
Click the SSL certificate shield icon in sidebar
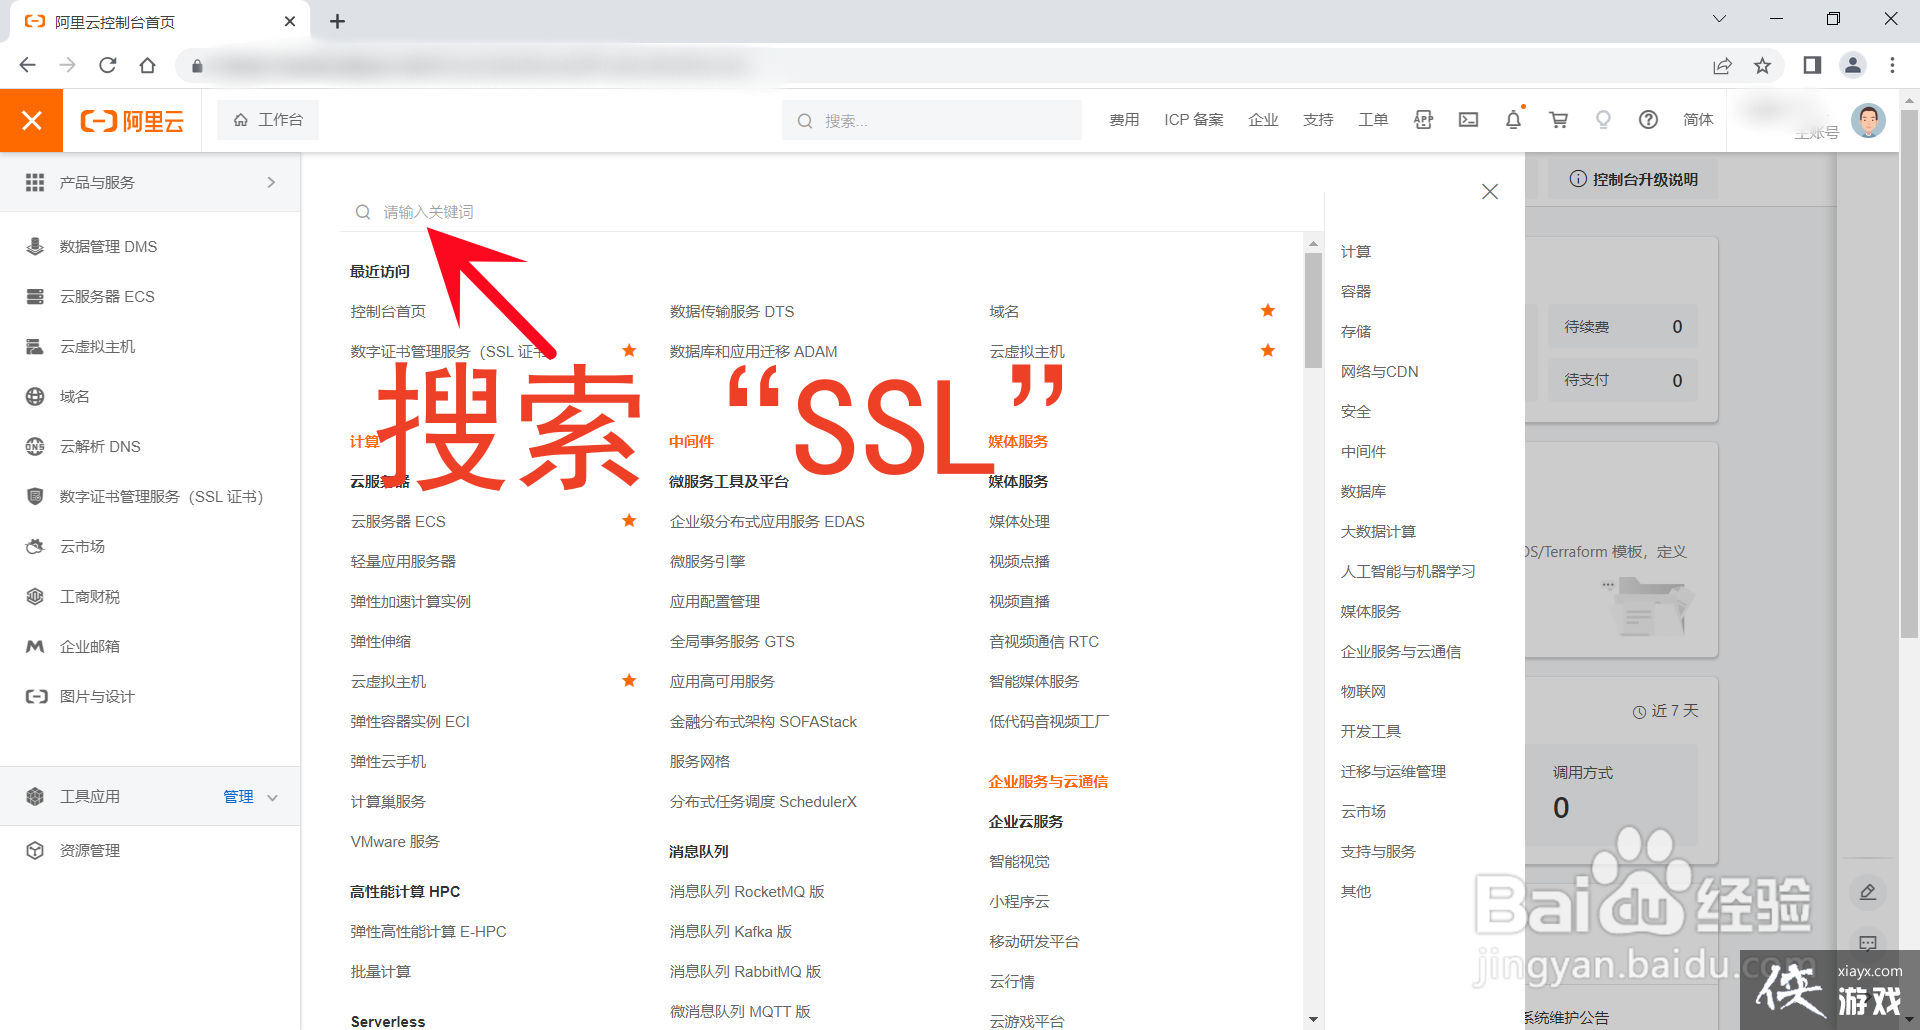[35, 496]
